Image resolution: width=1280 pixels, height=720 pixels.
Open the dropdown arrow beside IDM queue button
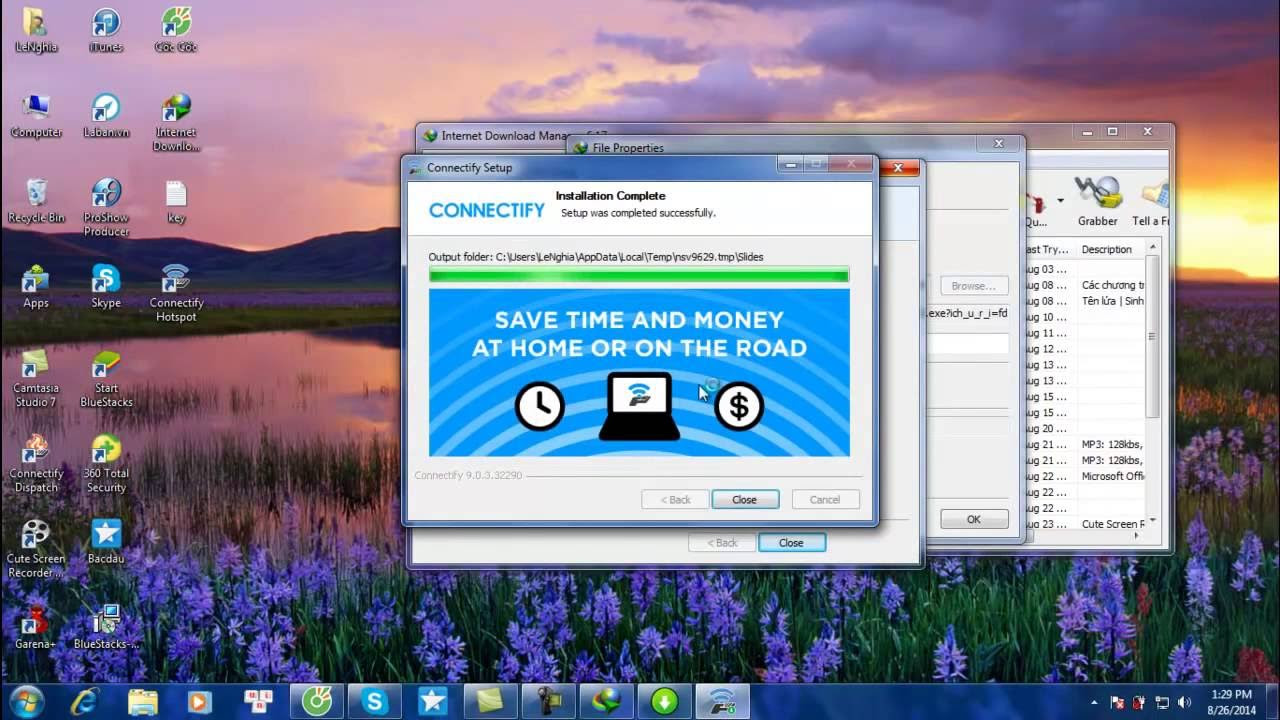click(1060, 201)
